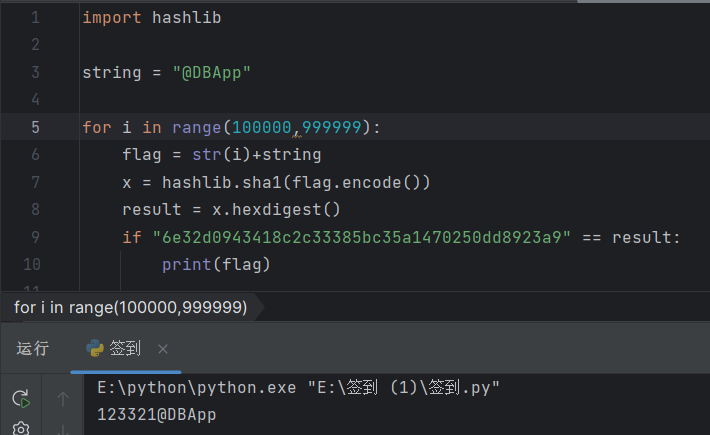
Task: Click 'str(i)+string' expression on line 6
Action: [x=257, y=155]
